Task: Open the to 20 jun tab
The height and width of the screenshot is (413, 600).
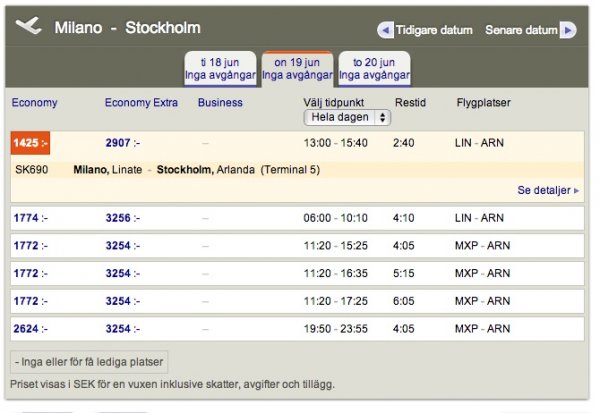Action: coord(374,68)
